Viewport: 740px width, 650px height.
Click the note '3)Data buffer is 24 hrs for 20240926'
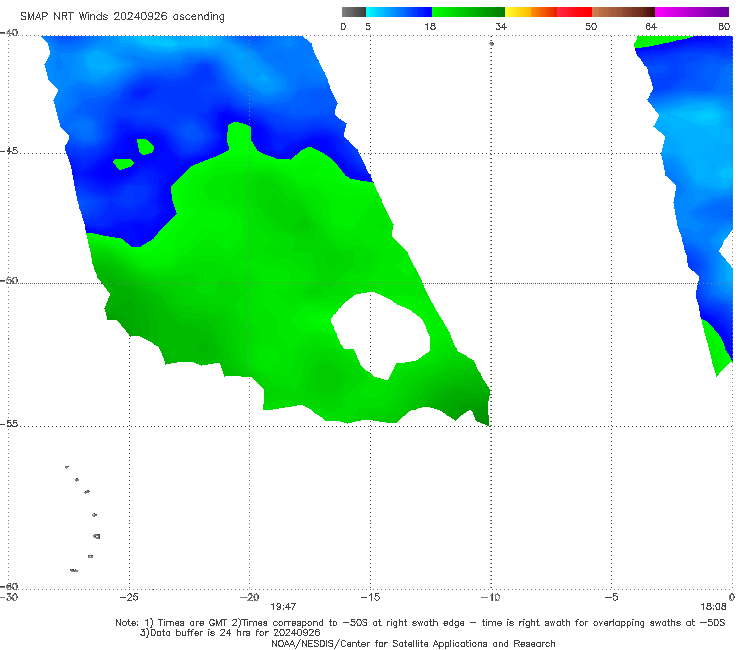point(230,633)
